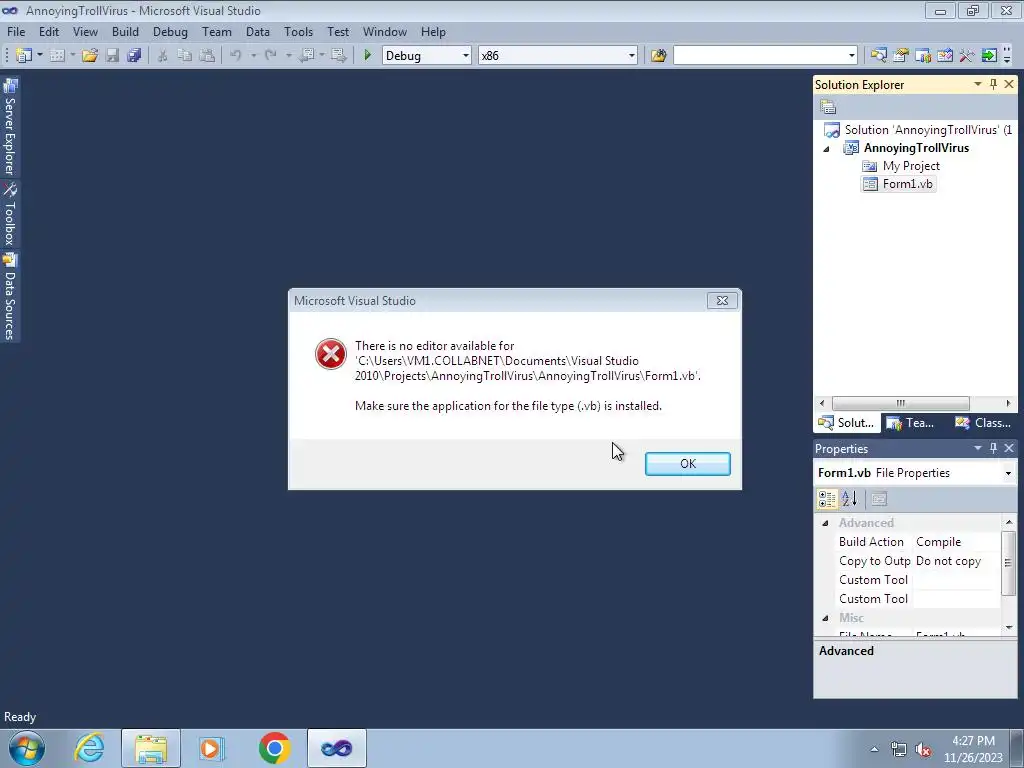Expand the Toolbox side tab
Image resolution: width=1024 pixels, height=768 pixels.
10,214
